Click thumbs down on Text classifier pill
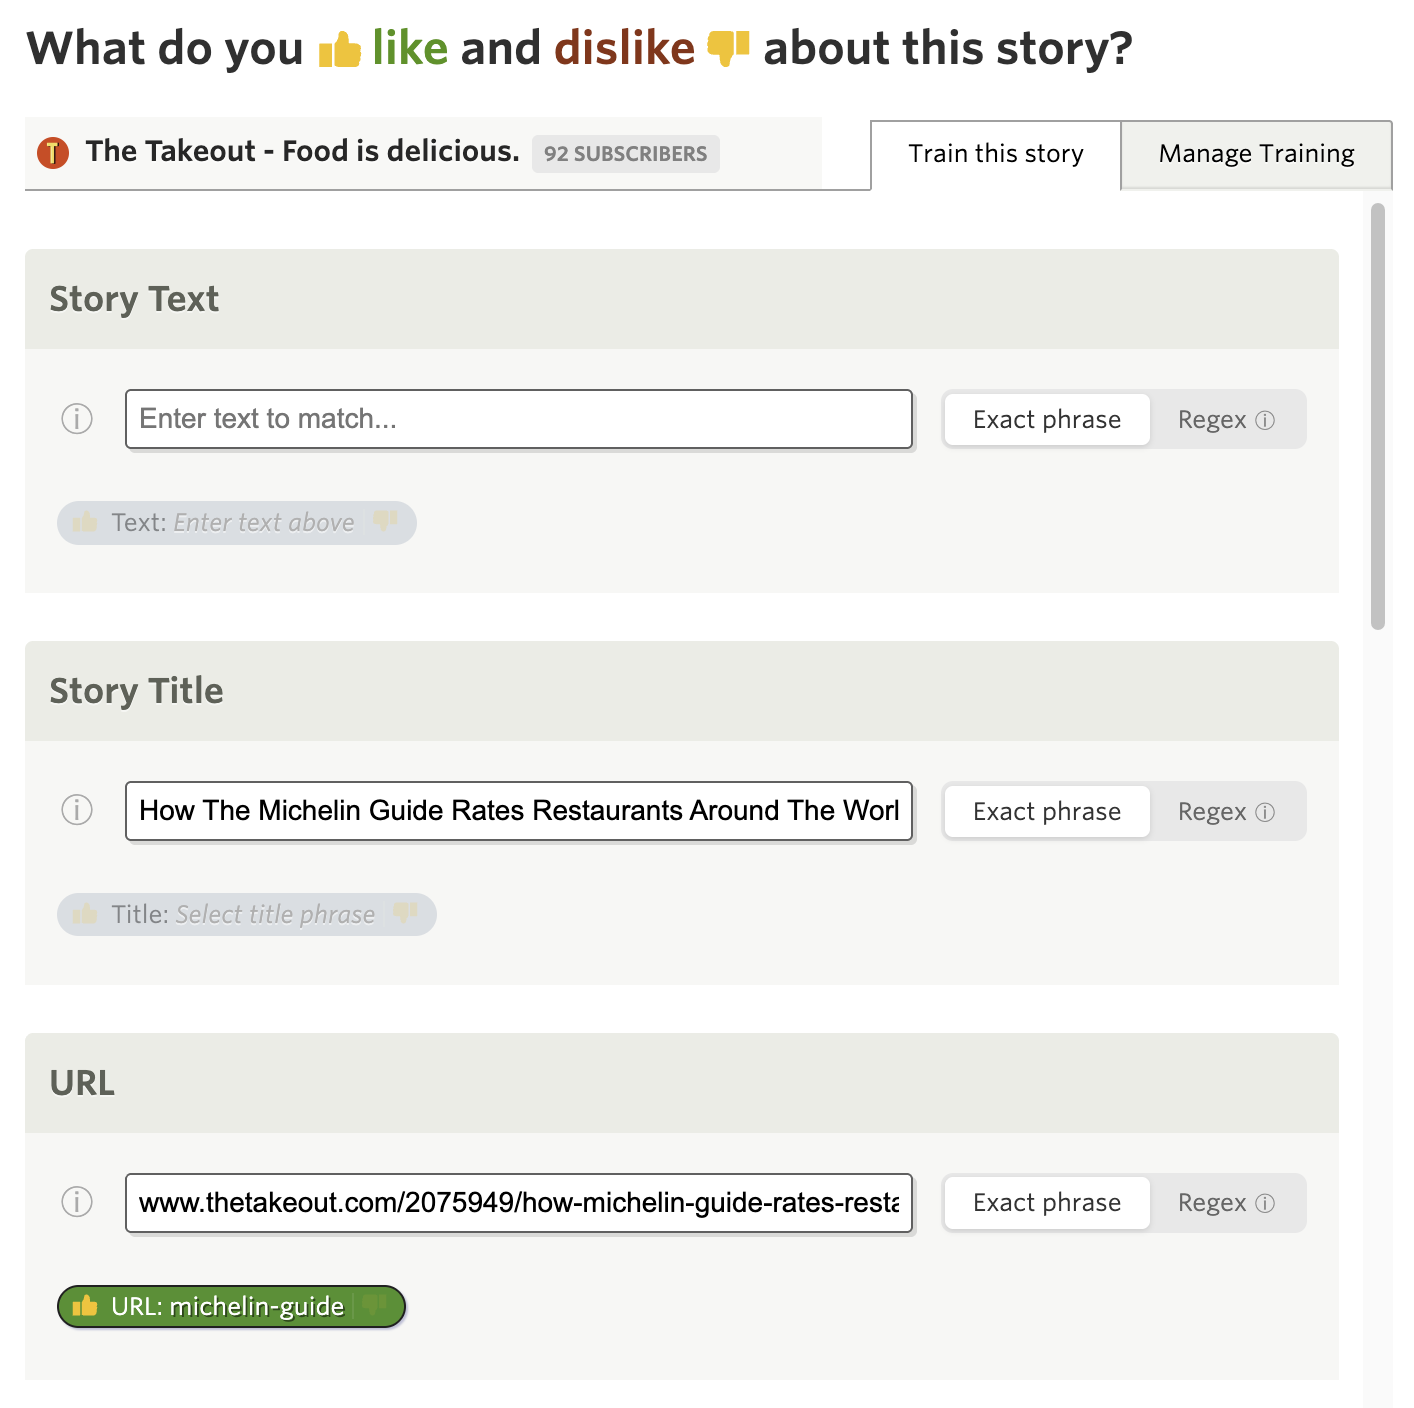1414x1408 pixels. [x=385, y=522]
